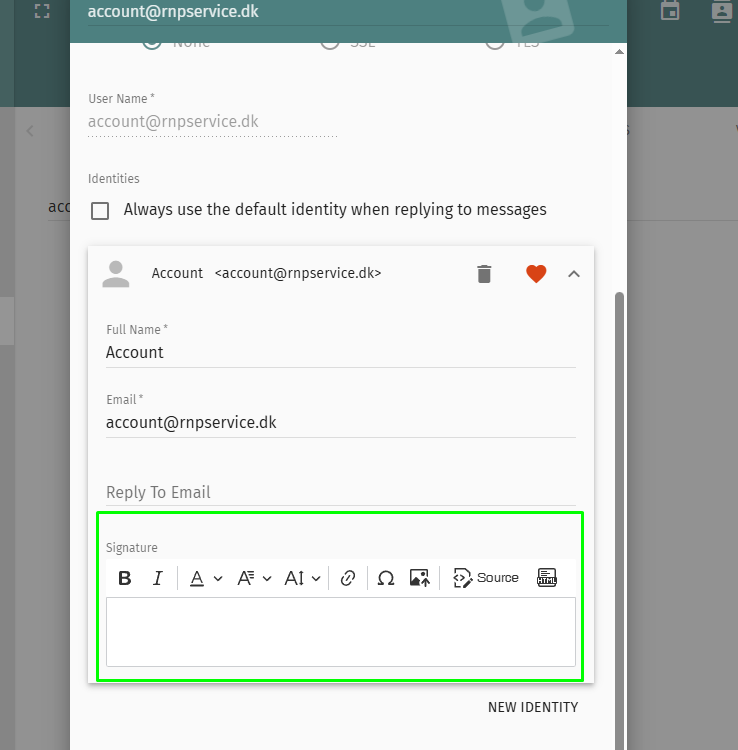Open the font color dropdown
Image resolution: width=738 pixels, height=750 pixels.
click(206, 578)
